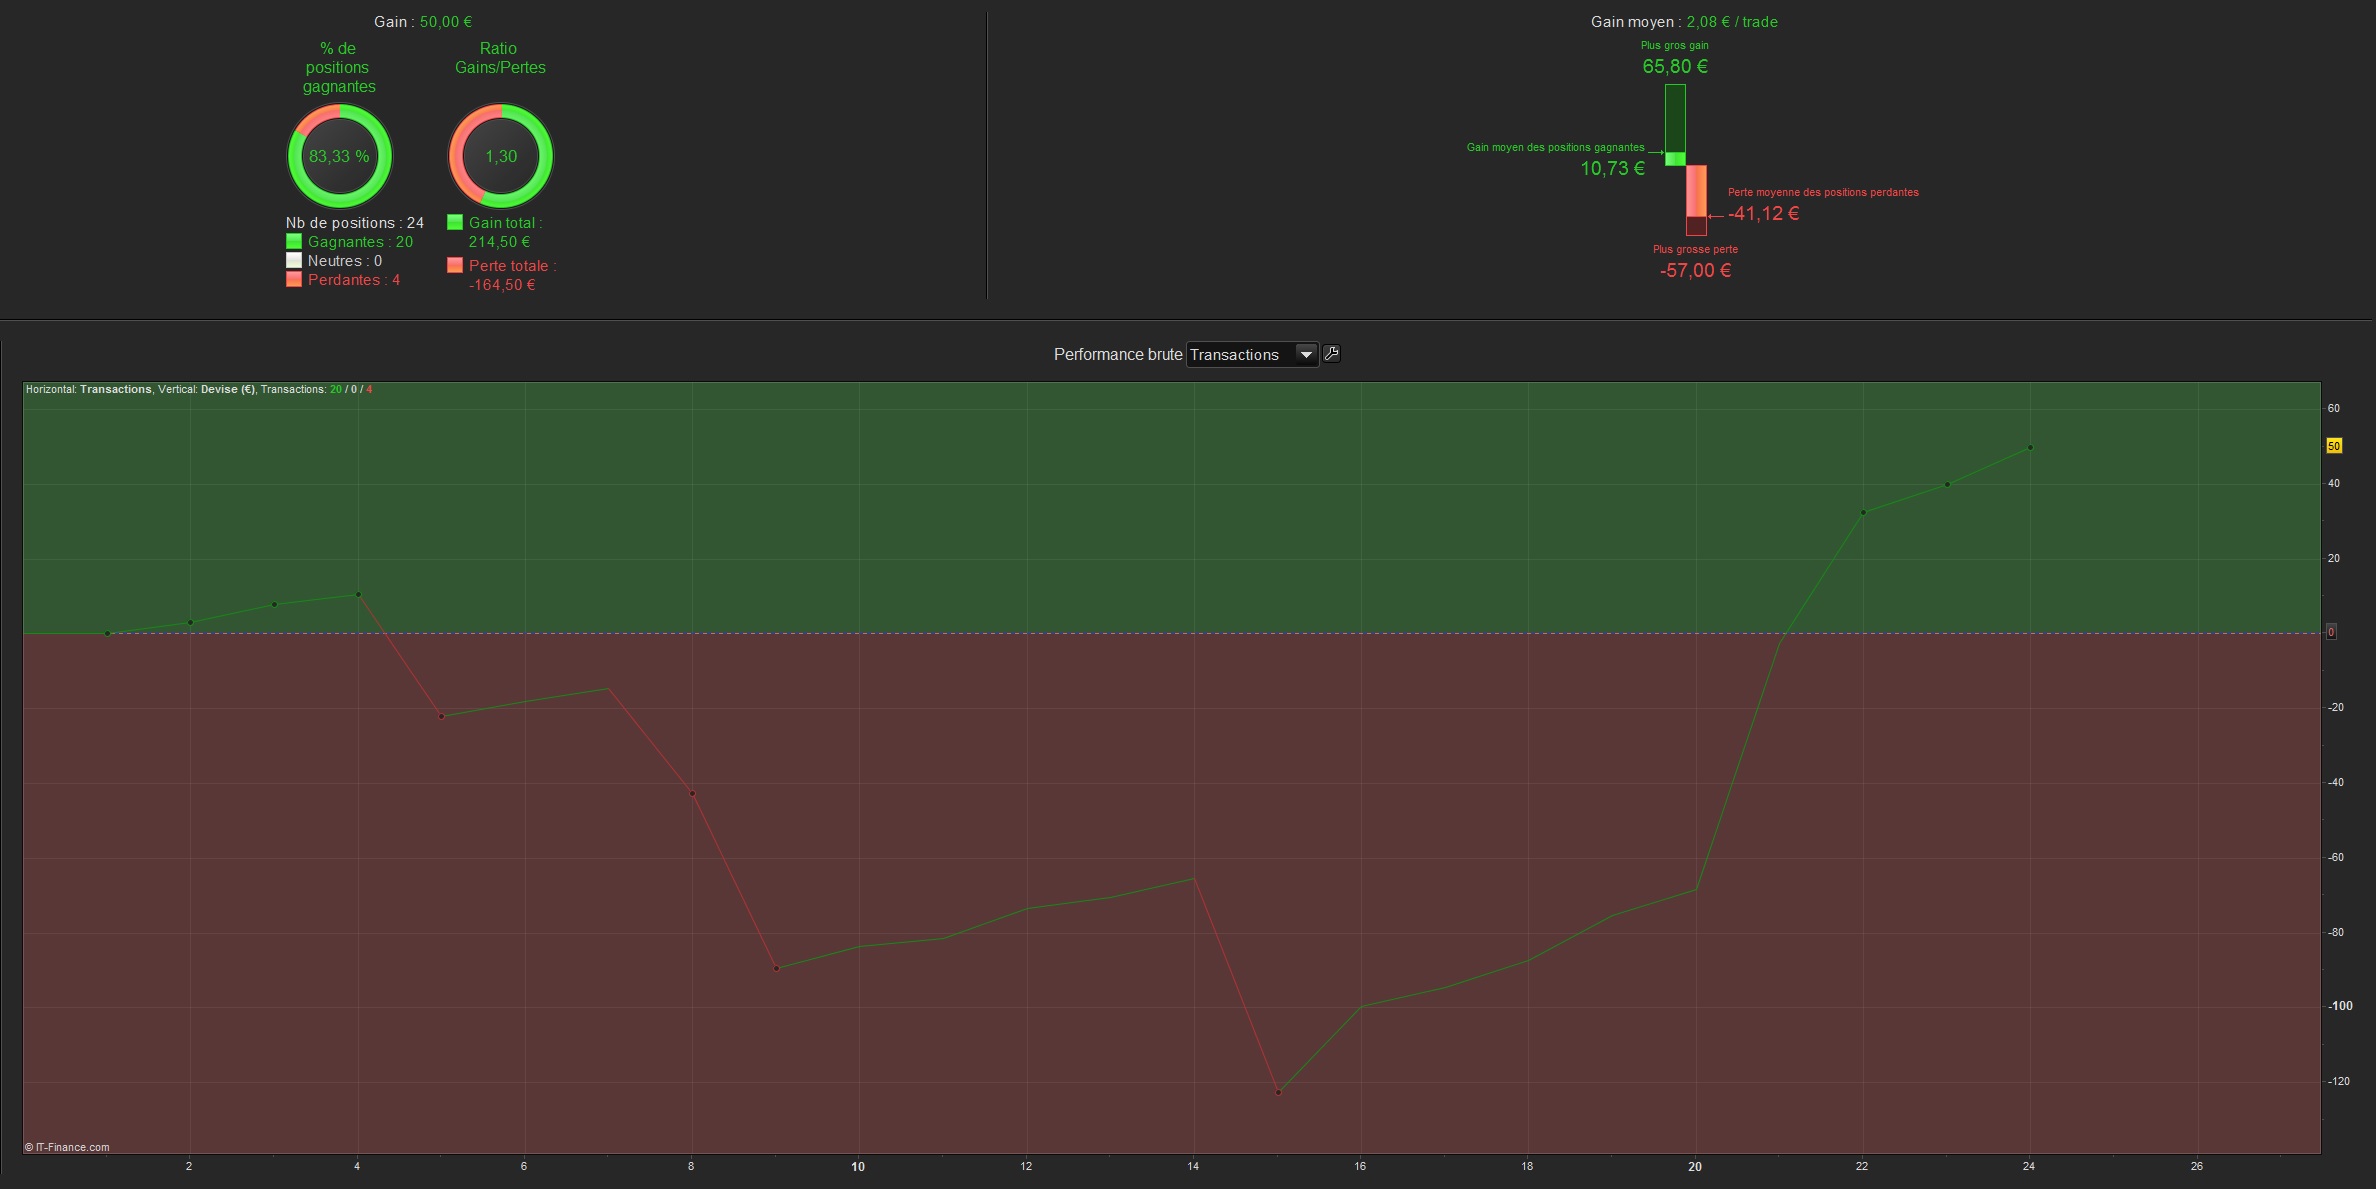Click the green Gain total legend square

[455, 223]
